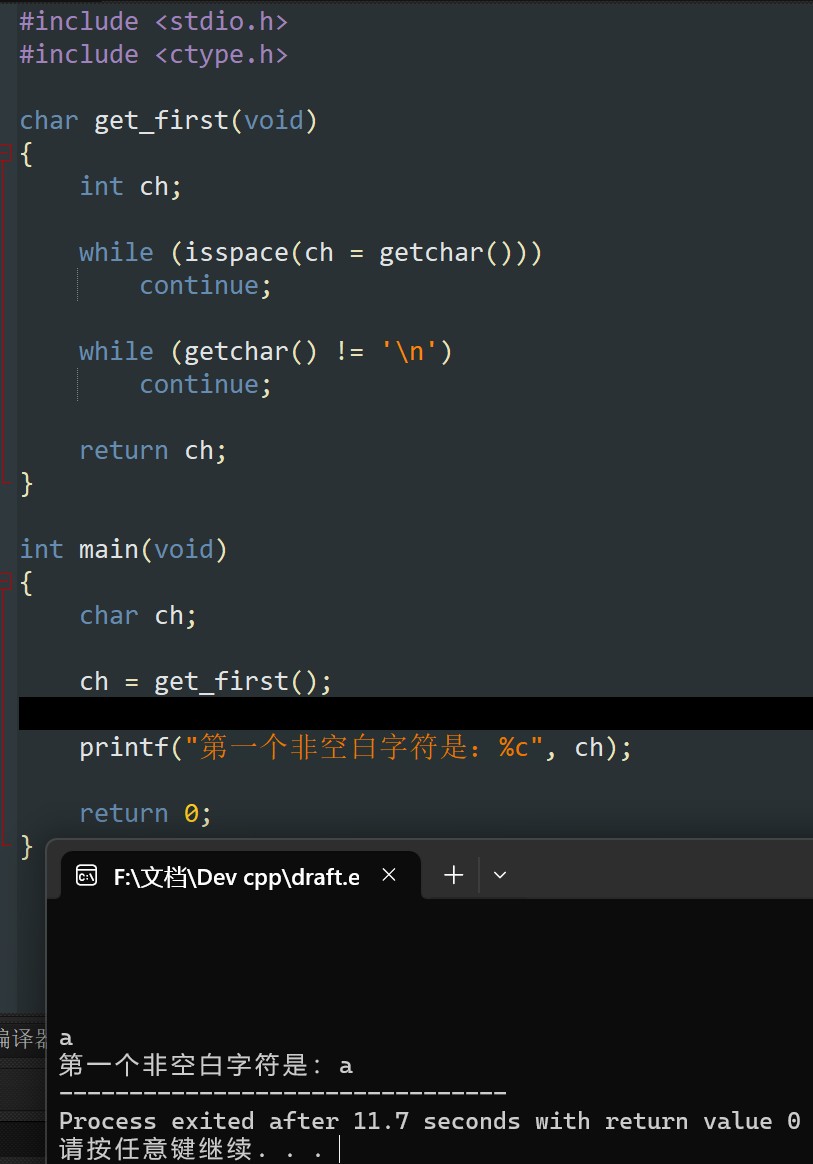Viewport: 813px width, 1164px height.
Task: Close the draft.e terminal tab
Action: (x=388, y=875)
